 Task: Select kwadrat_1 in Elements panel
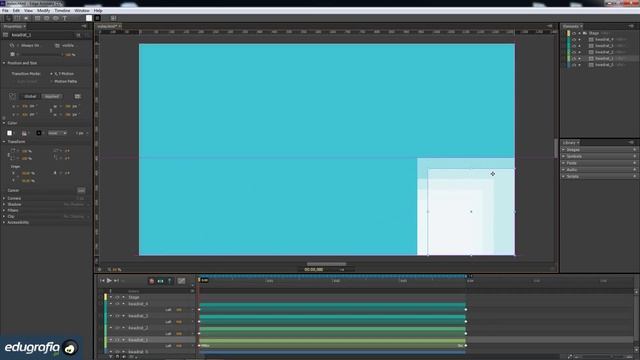pos(604,59)
